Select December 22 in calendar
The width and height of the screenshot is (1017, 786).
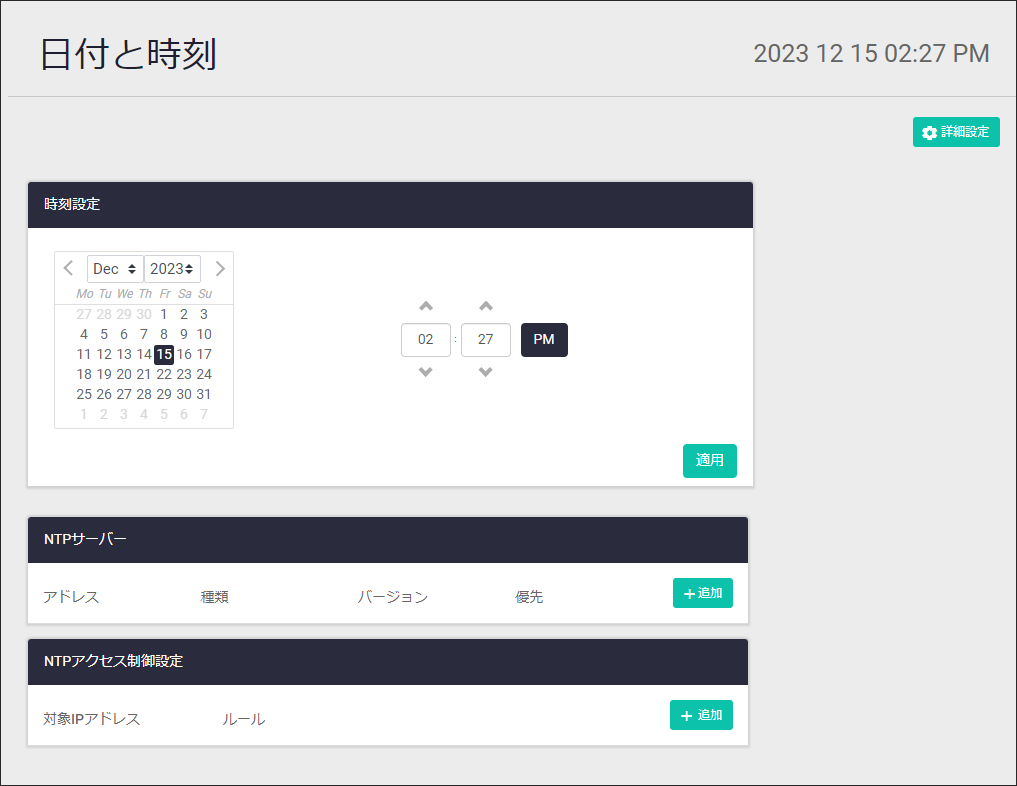164,374
